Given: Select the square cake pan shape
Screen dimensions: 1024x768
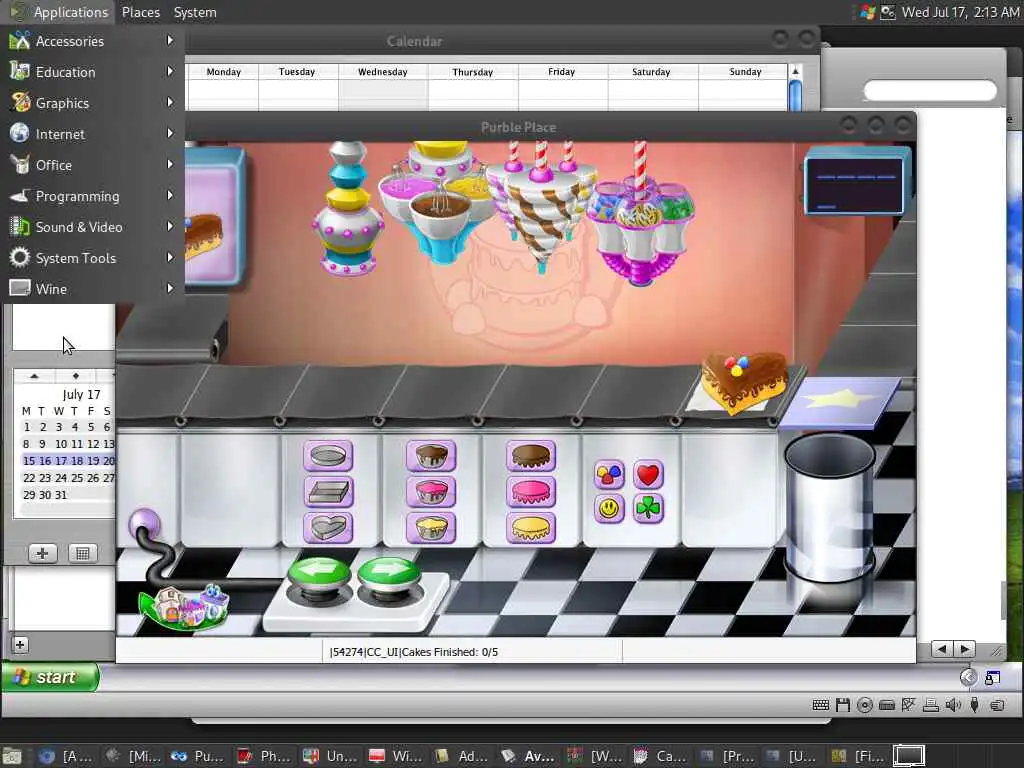Looking at the screenshot, I should [x=328, y=491].
